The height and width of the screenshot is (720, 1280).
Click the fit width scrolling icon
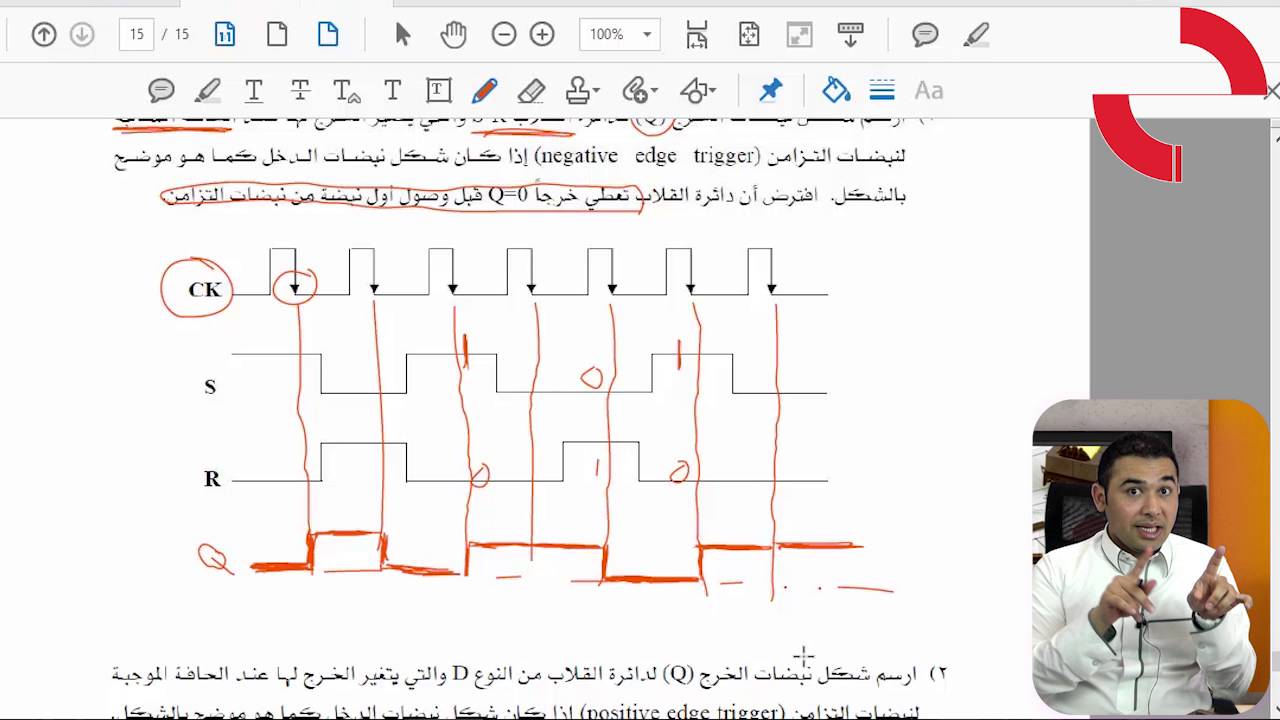tap(697, 35)
